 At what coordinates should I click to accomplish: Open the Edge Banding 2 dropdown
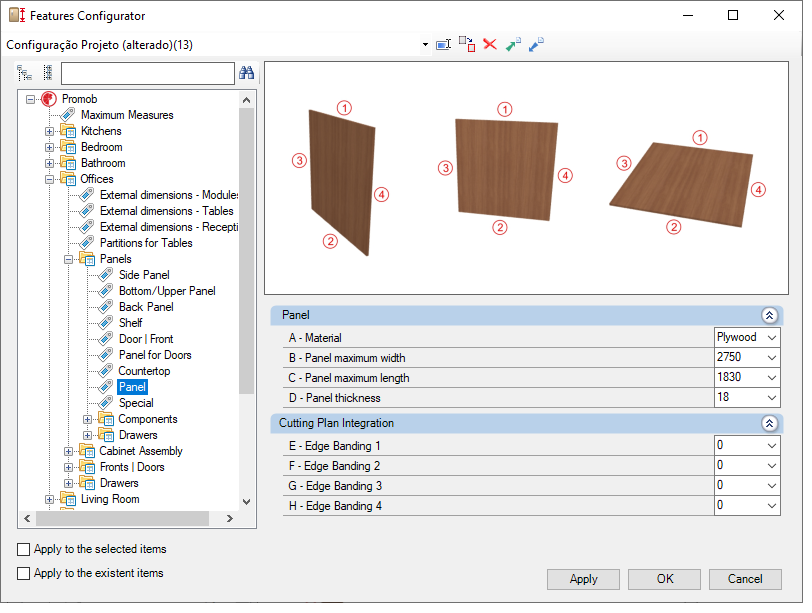tap(772, 465)
